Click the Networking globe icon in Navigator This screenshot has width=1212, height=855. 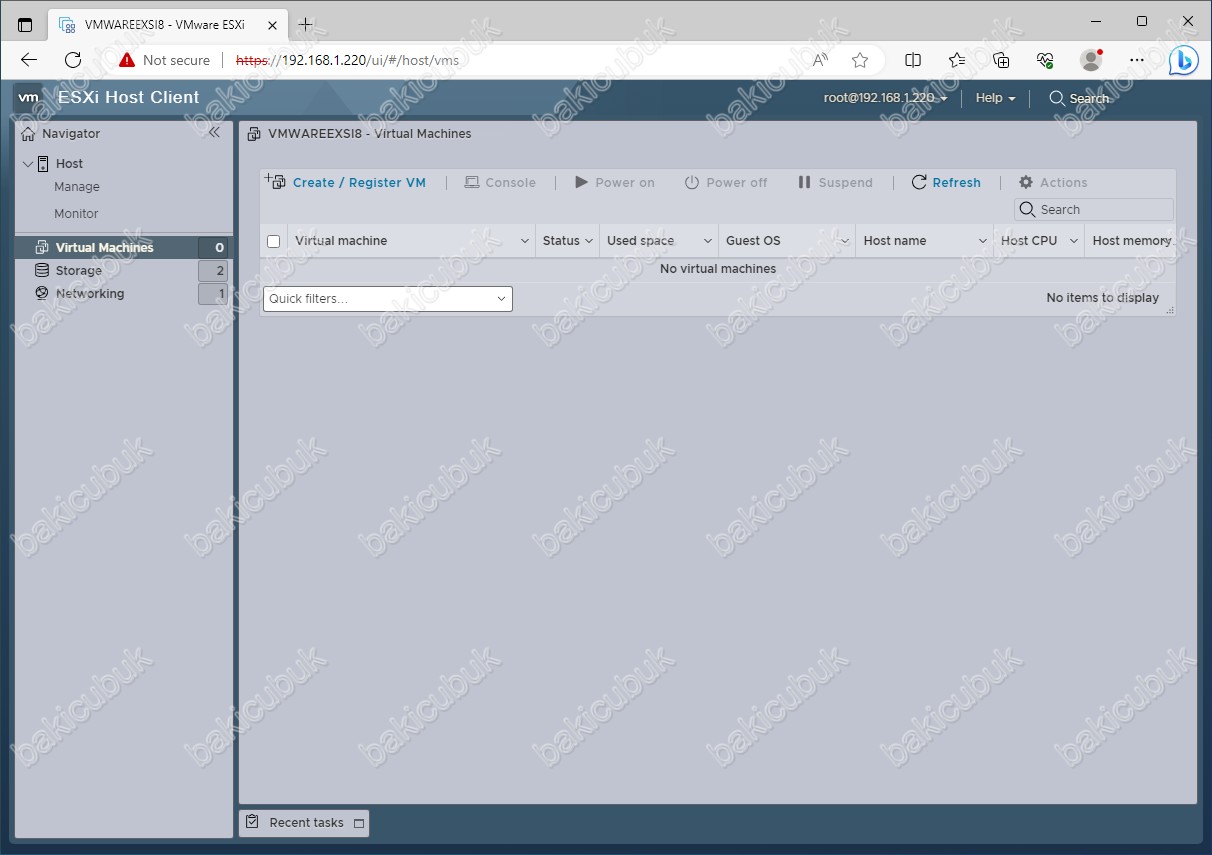tap(42, 293)
